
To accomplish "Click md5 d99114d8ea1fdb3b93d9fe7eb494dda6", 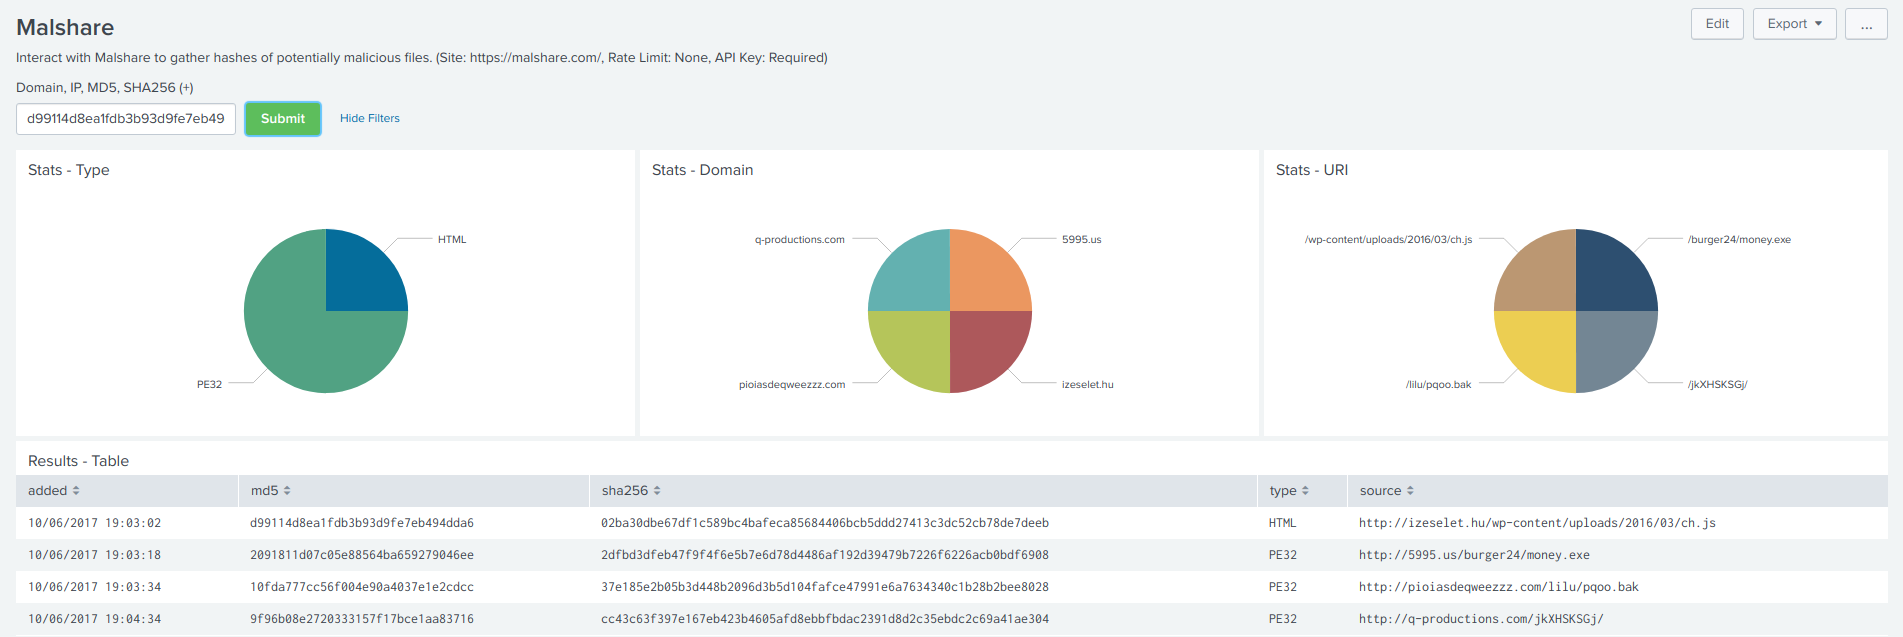I will 362,523.
